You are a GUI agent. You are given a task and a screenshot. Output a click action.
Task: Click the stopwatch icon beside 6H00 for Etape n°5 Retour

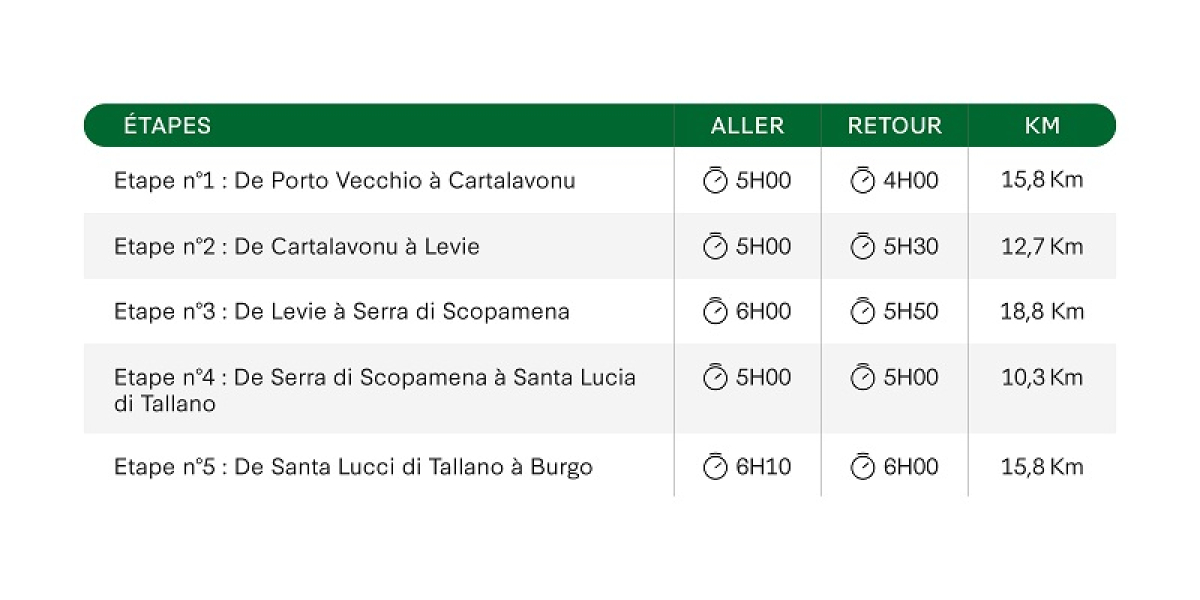coord(862,466)
